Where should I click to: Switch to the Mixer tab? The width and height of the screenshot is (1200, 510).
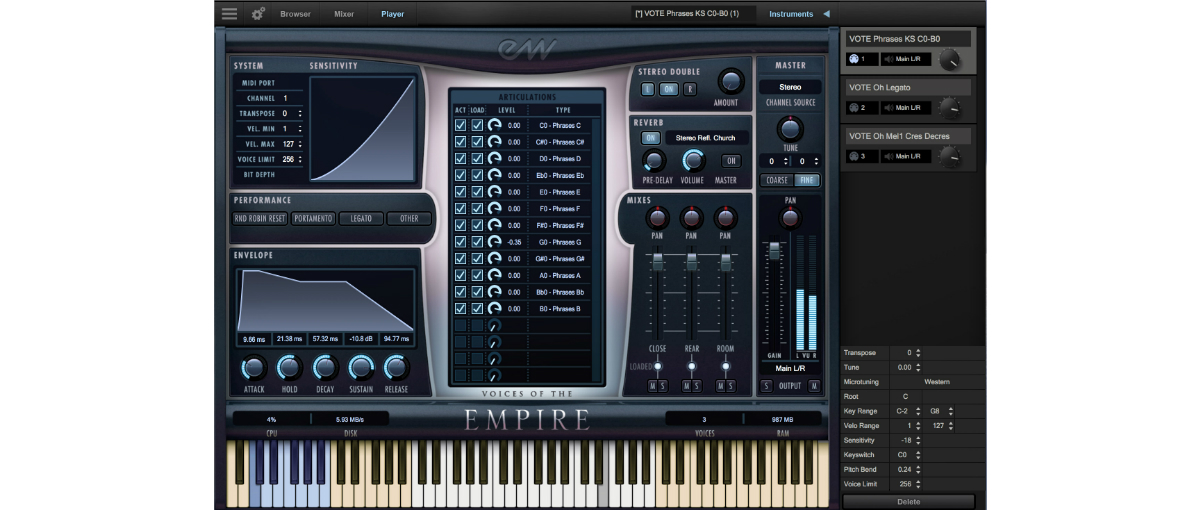[344, 14]
